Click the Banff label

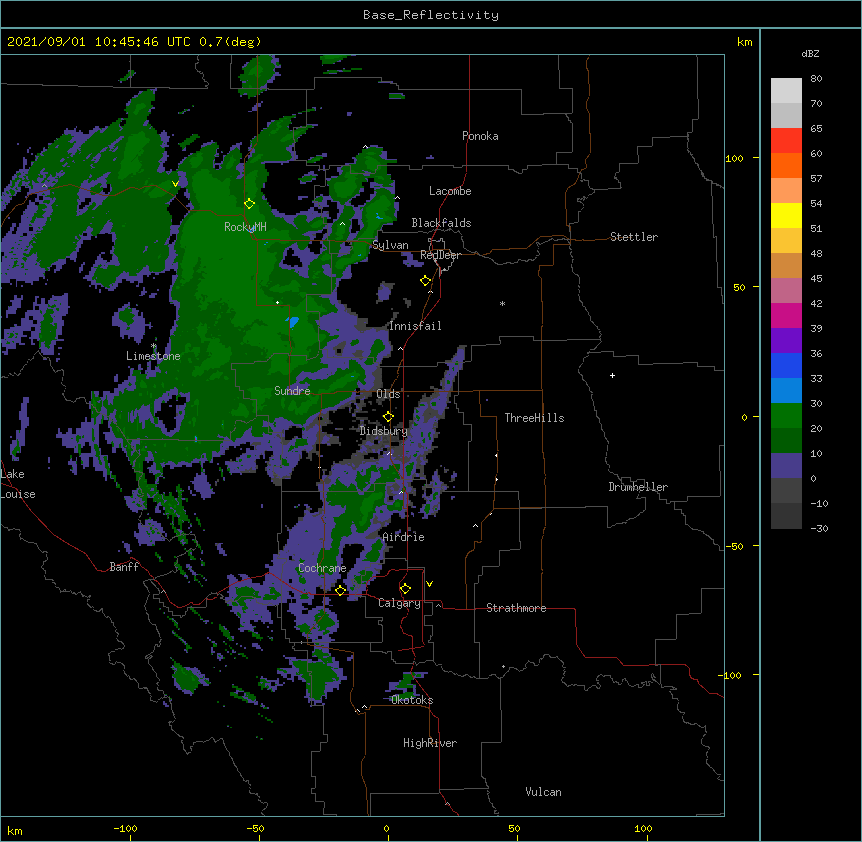[x=124, y=567]
